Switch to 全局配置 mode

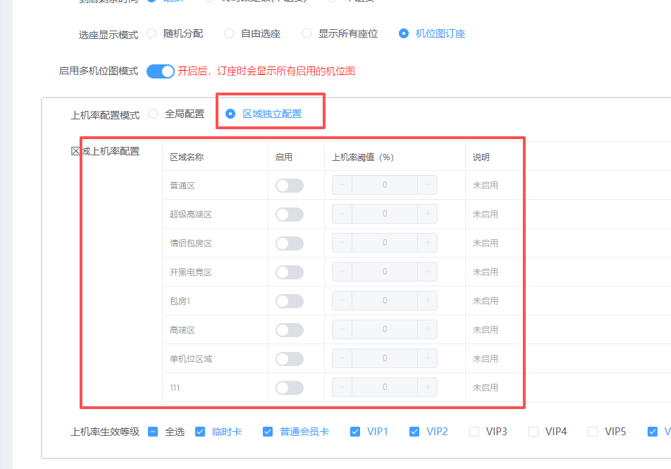pyautogui.click(x=153, y=114)
